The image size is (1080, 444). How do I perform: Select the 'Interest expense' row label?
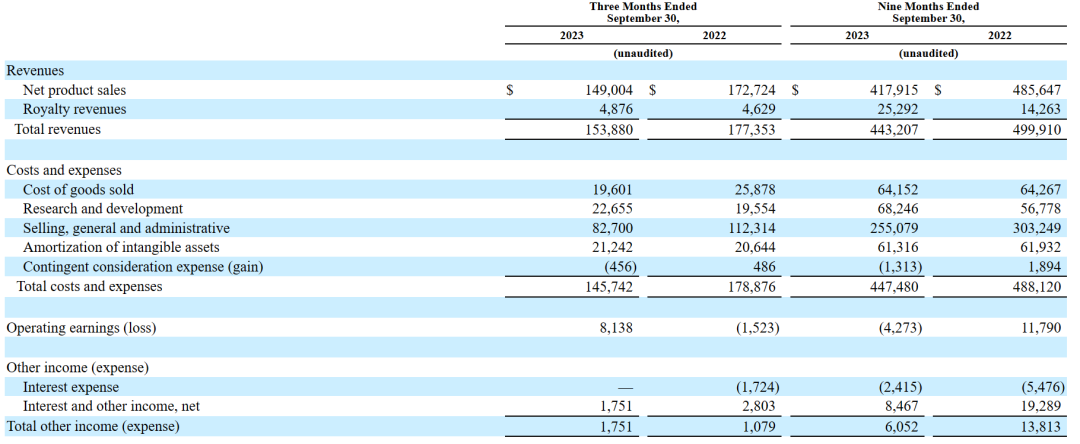click(x=71, y=388)
